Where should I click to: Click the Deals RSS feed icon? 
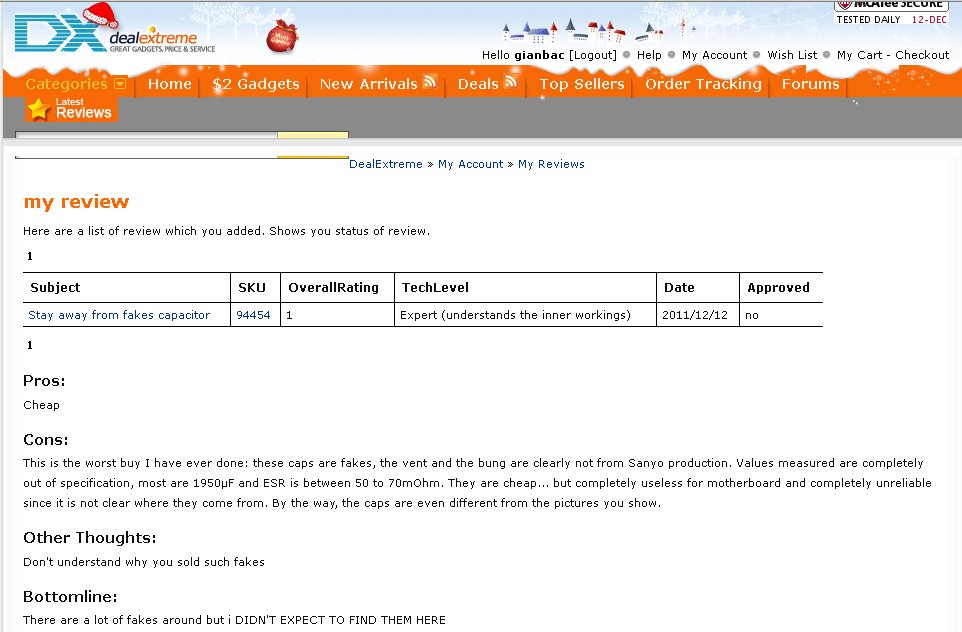(510, 82)
